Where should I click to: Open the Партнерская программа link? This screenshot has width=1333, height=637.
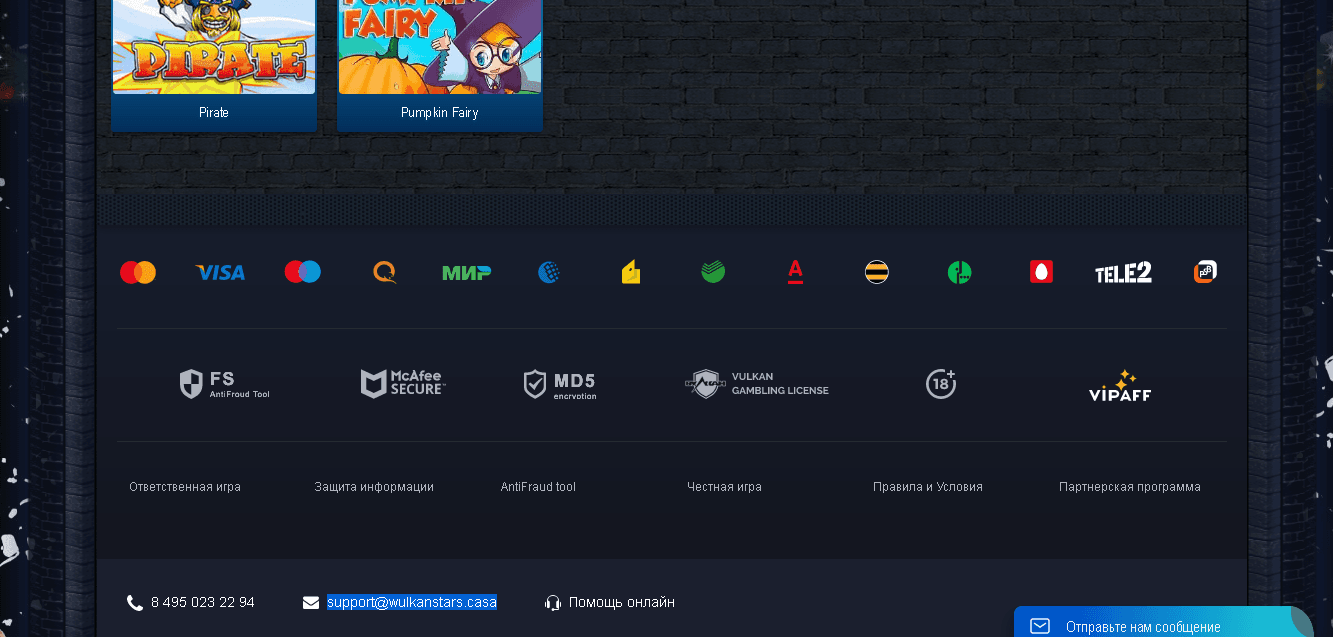1130,487
